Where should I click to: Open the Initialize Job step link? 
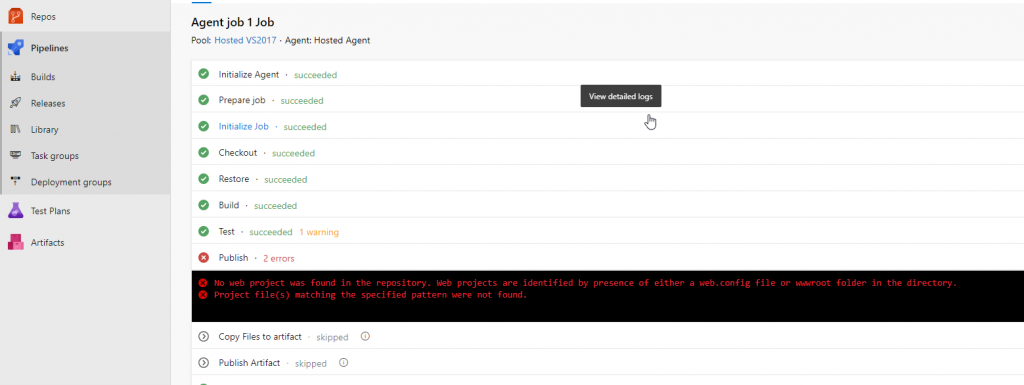[x=244, y=127]
